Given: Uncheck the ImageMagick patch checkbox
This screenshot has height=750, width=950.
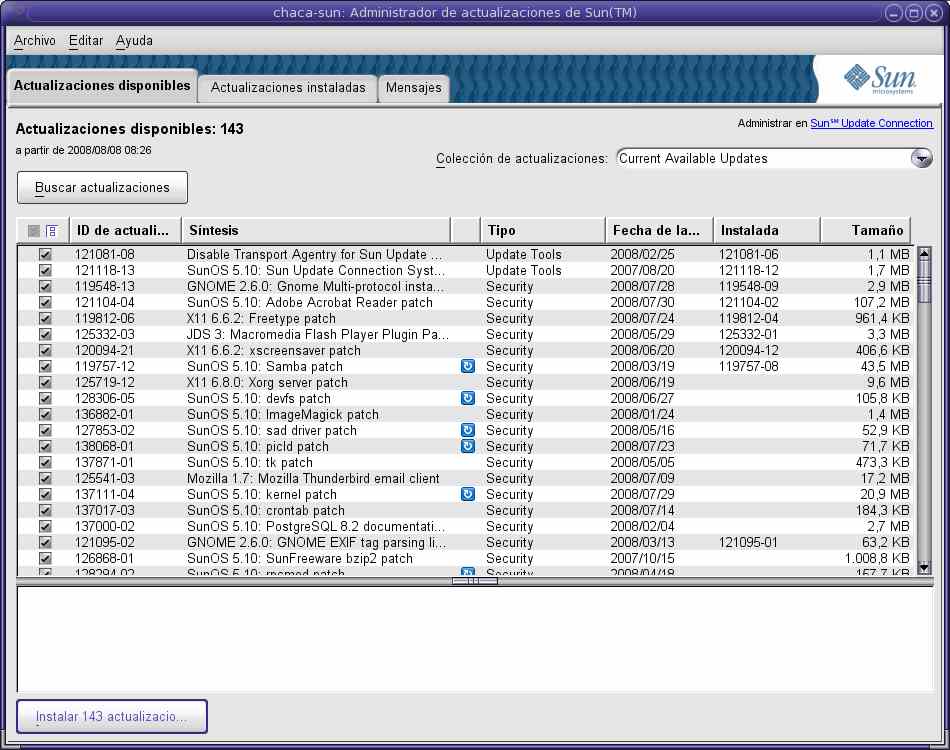Looking at the screenshot, I should [x=45, y=414].
